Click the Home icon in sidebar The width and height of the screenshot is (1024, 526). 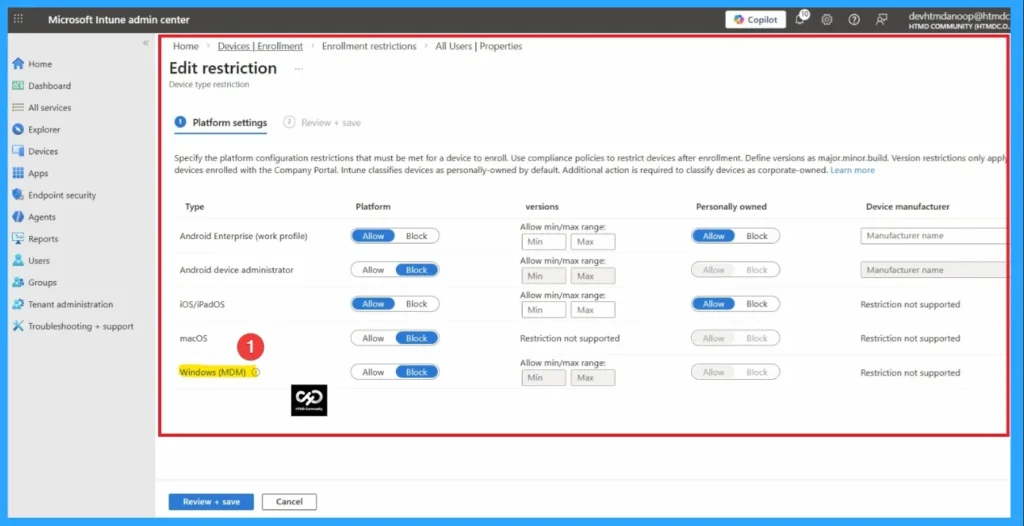point(18,64)
